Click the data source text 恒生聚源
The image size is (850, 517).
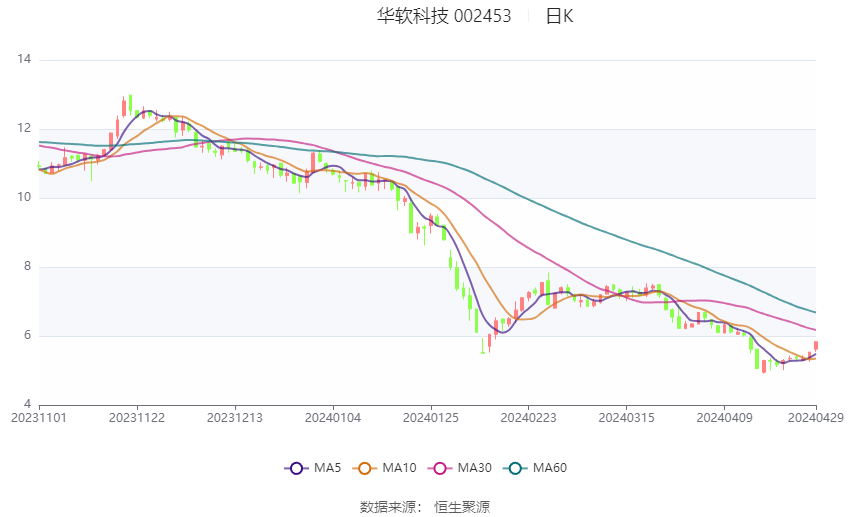click(x=462, y=507)
